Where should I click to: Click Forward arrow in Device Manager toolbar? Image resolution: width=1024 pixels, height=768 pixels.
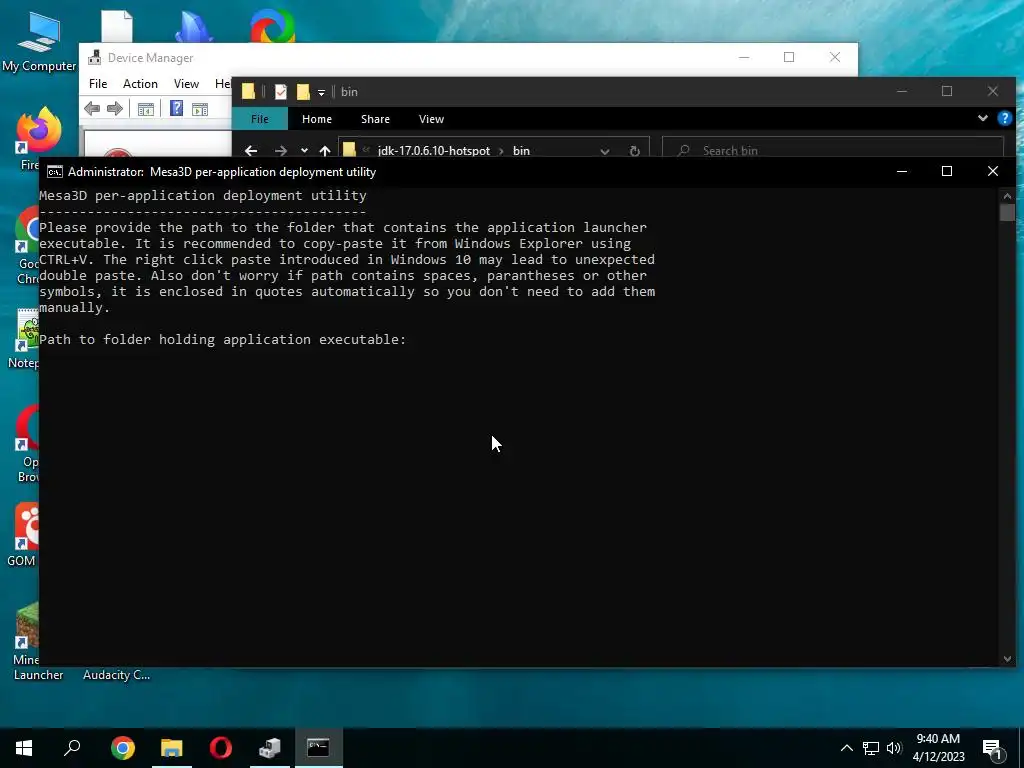tap(115, 108)
